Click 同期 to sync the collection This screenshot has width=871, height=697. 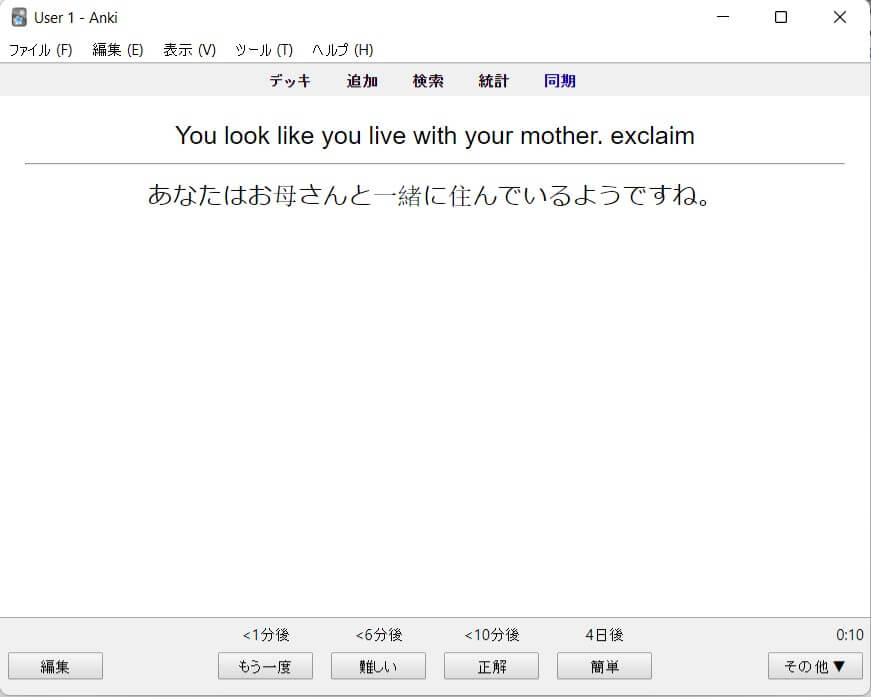coord(559,81)
